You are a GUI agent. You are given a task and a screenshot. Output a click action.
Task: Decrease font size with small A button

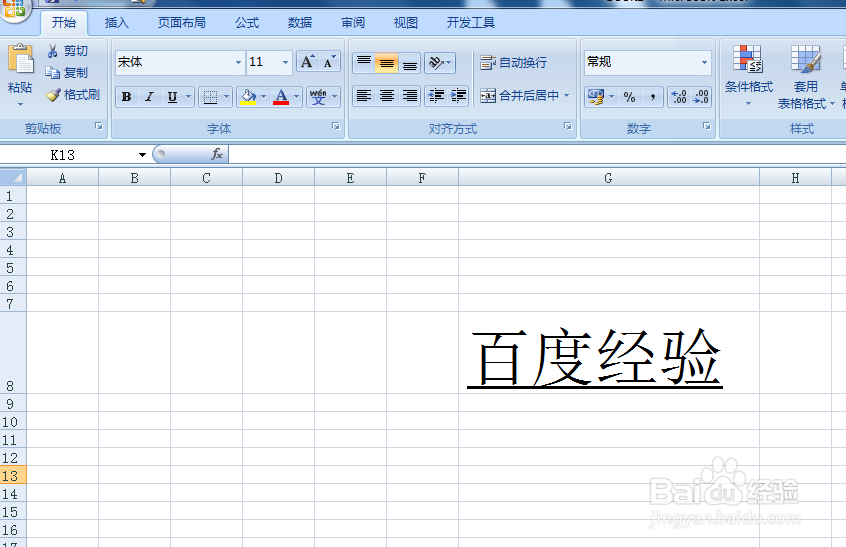[x=329, y=62]
